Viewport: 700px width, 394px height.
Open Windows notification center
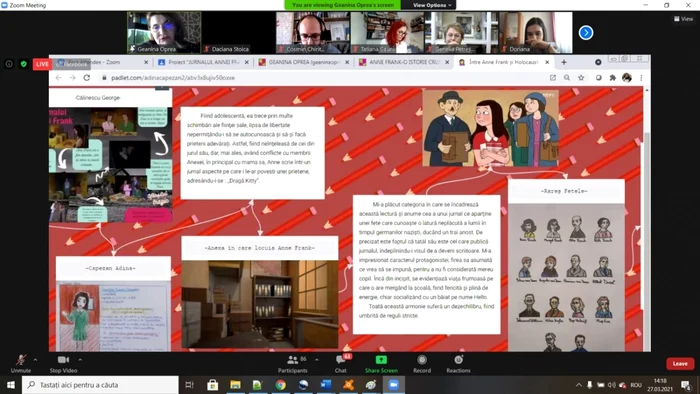(686, 385)
